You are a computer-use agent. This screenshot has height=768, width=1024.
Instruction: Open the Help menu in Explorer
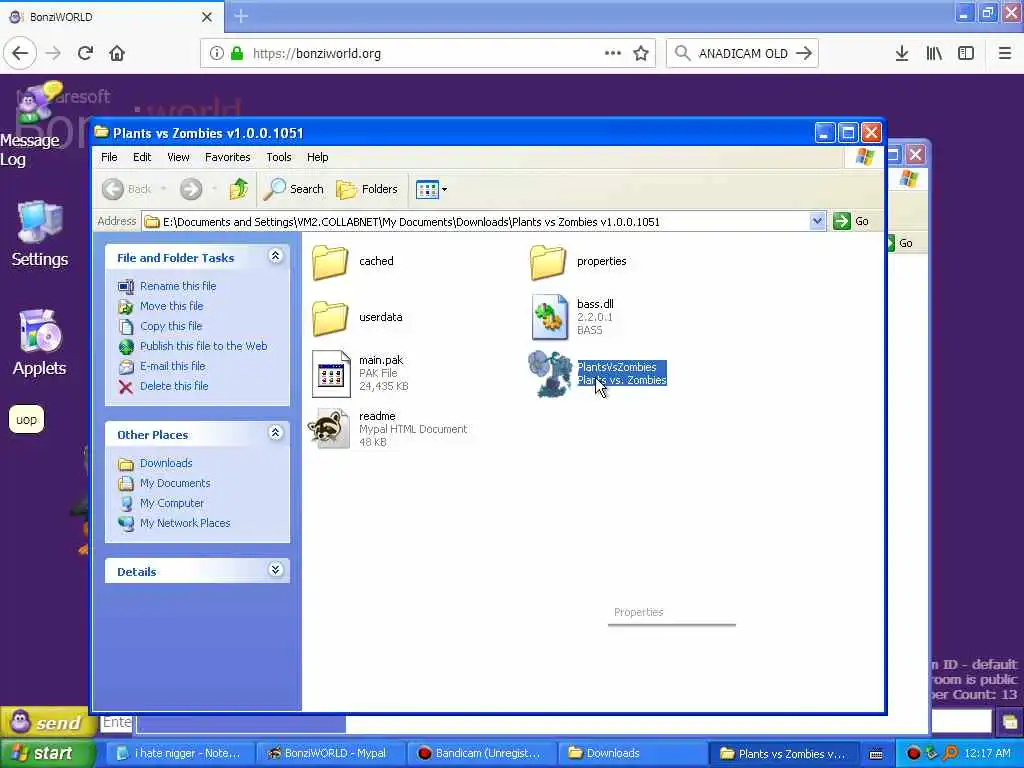click(x=317, y=157)
